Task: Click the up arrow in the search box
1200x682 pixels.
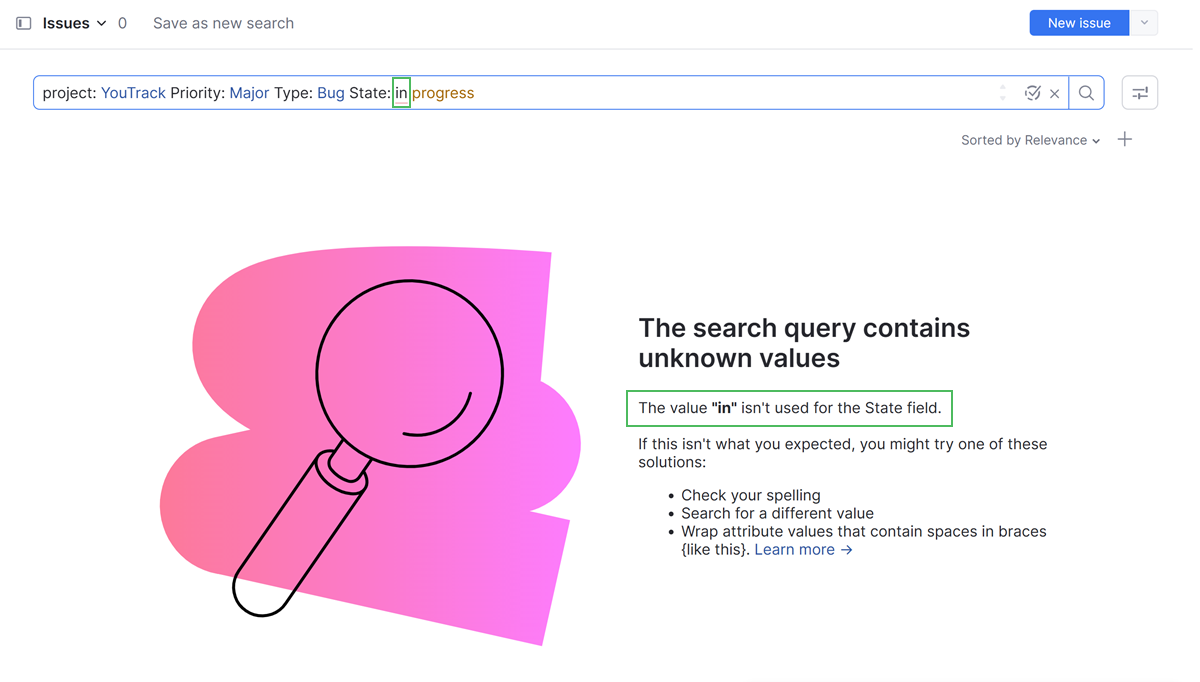Action: click(x=1003, y=87)
